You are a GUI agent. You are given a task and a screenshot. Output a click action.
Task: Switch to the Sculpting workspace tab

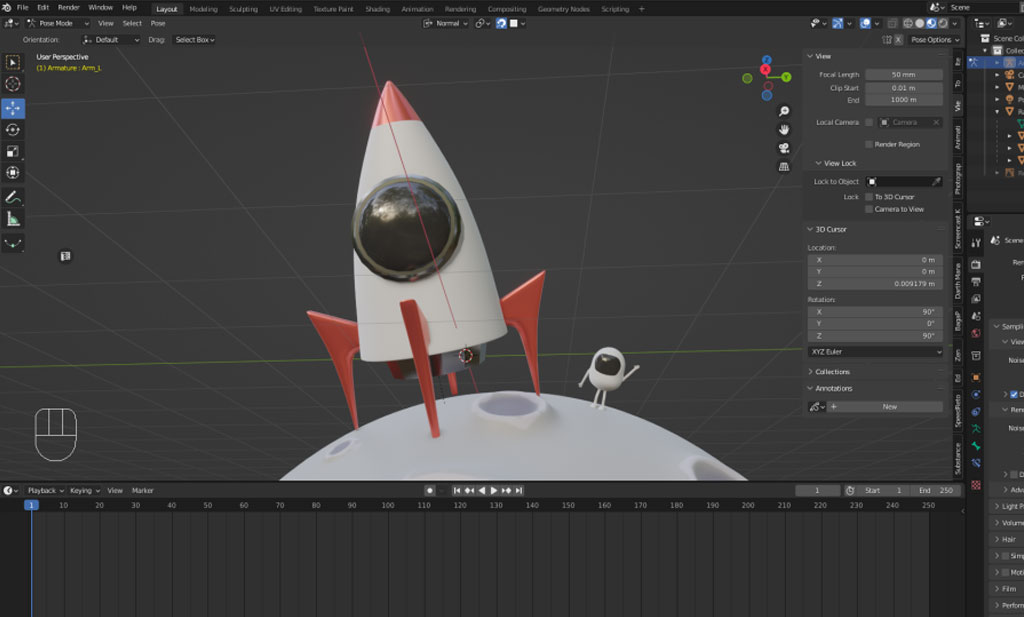(x=243, y=9)
